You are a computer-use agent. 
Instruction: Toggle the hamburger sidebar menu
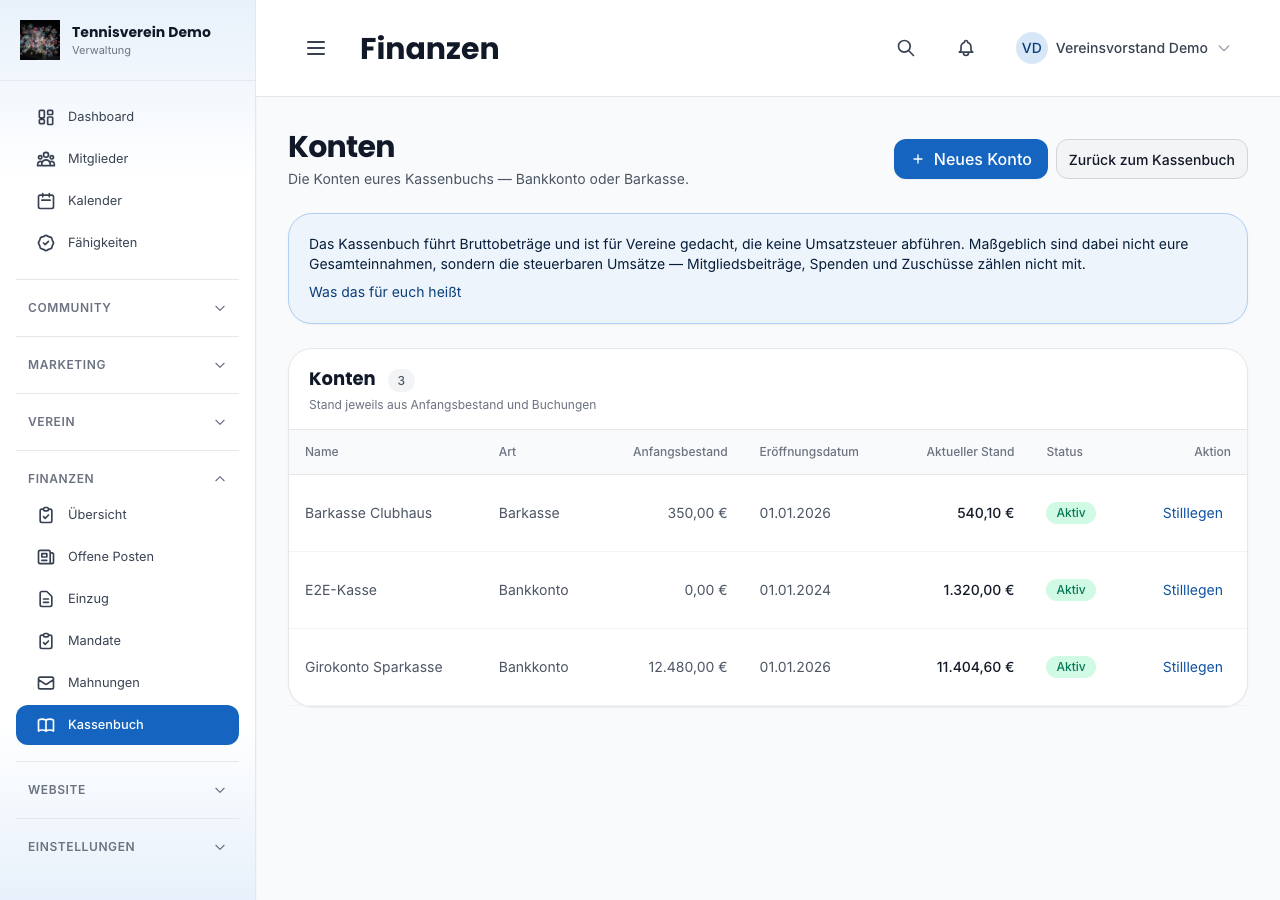[x=316, y=48]
